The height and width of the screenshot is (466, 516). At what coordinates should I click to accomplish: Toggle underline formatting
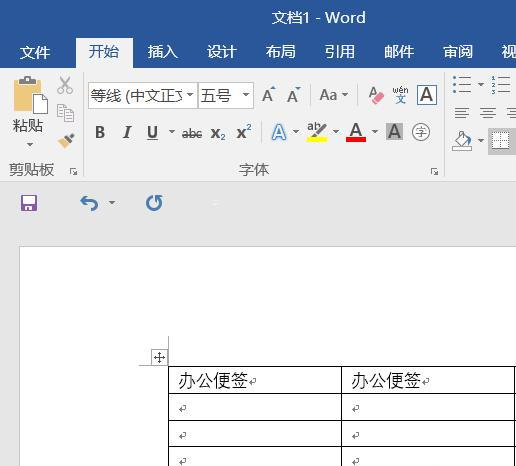pyautogui.click(x=153, y=132)
